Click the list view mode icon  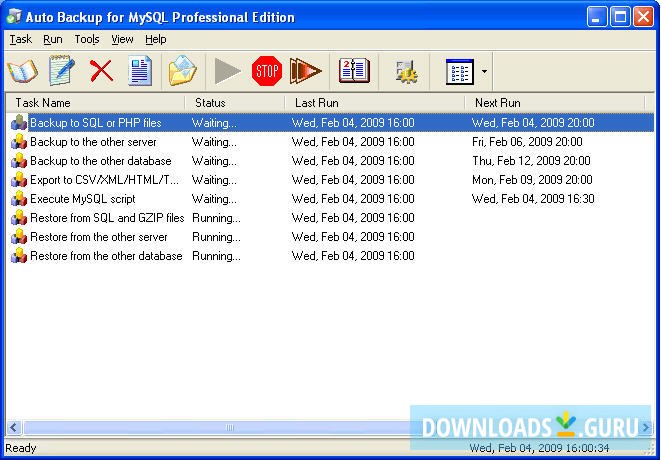pyautogui.click(x=460, y=72)
